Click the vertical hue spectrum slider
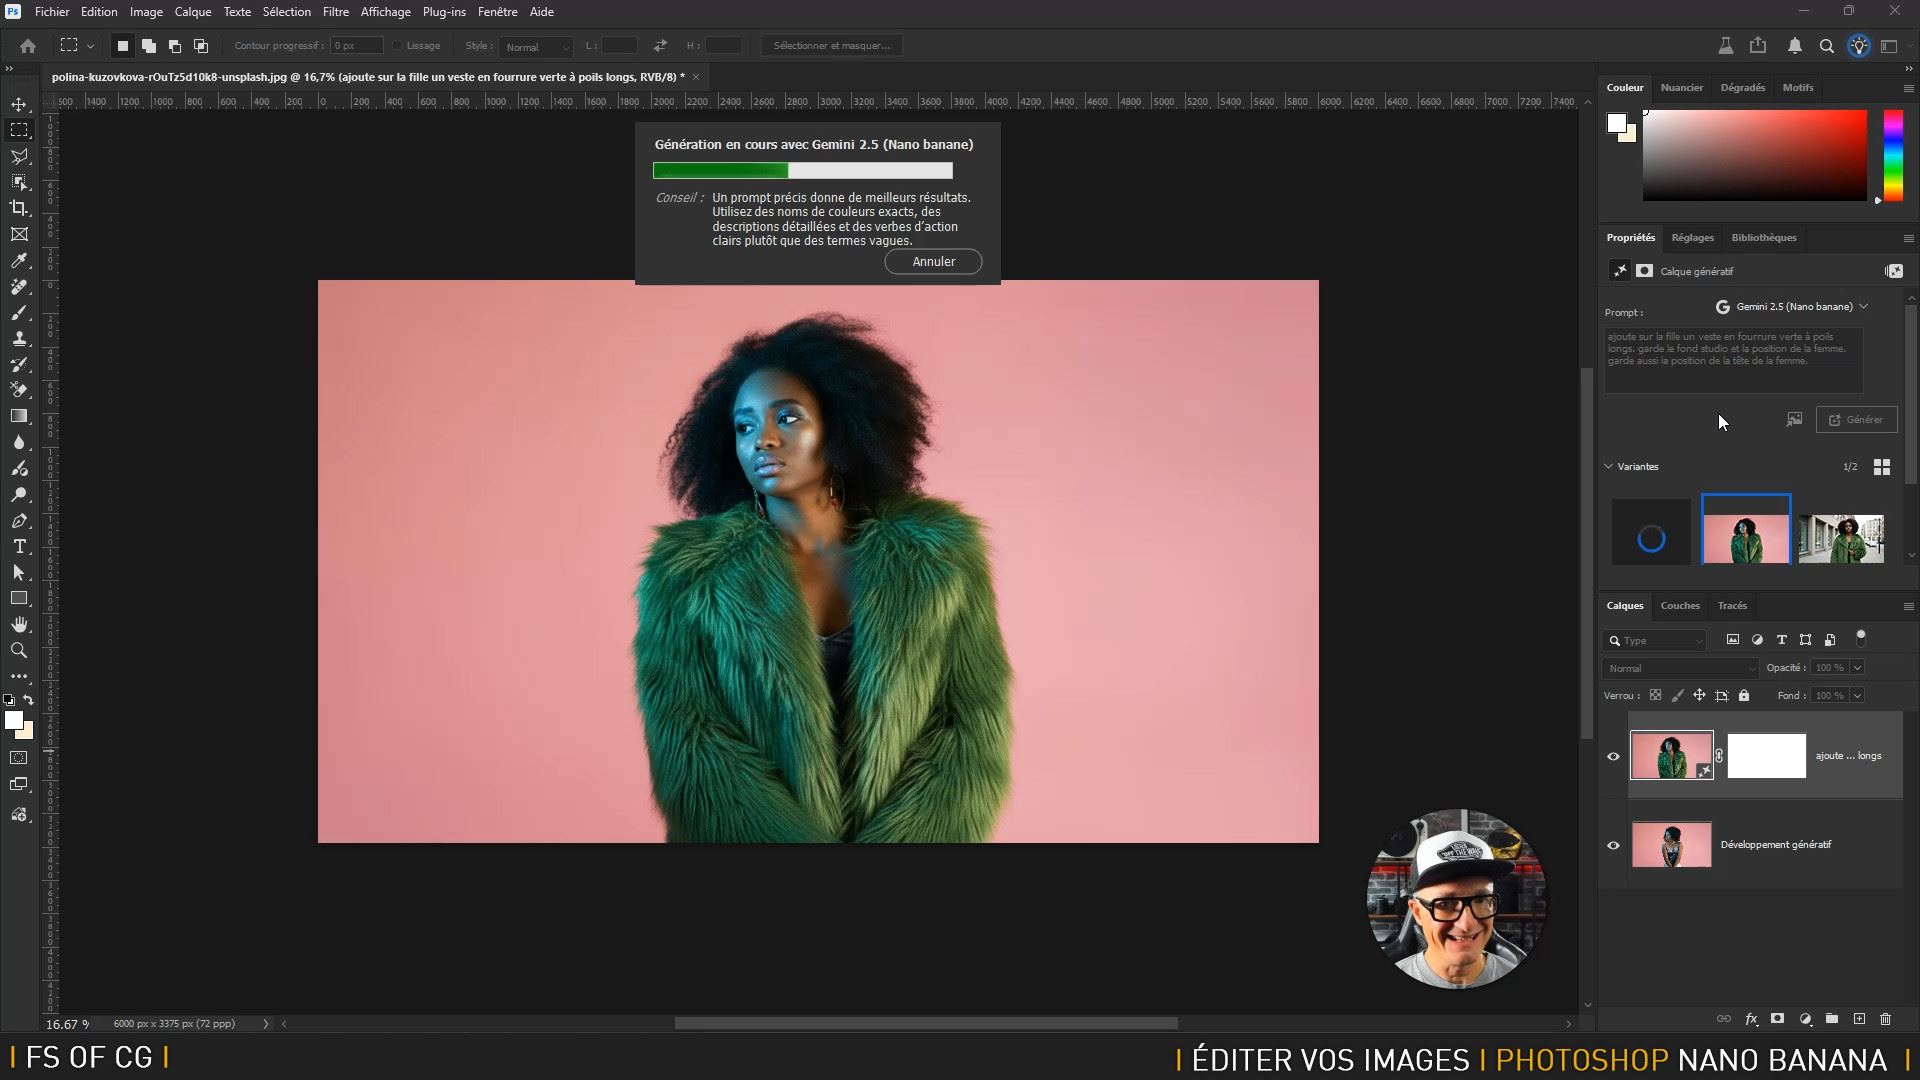Viewport: 1920px width, 1080px height. click(1893, 155)
